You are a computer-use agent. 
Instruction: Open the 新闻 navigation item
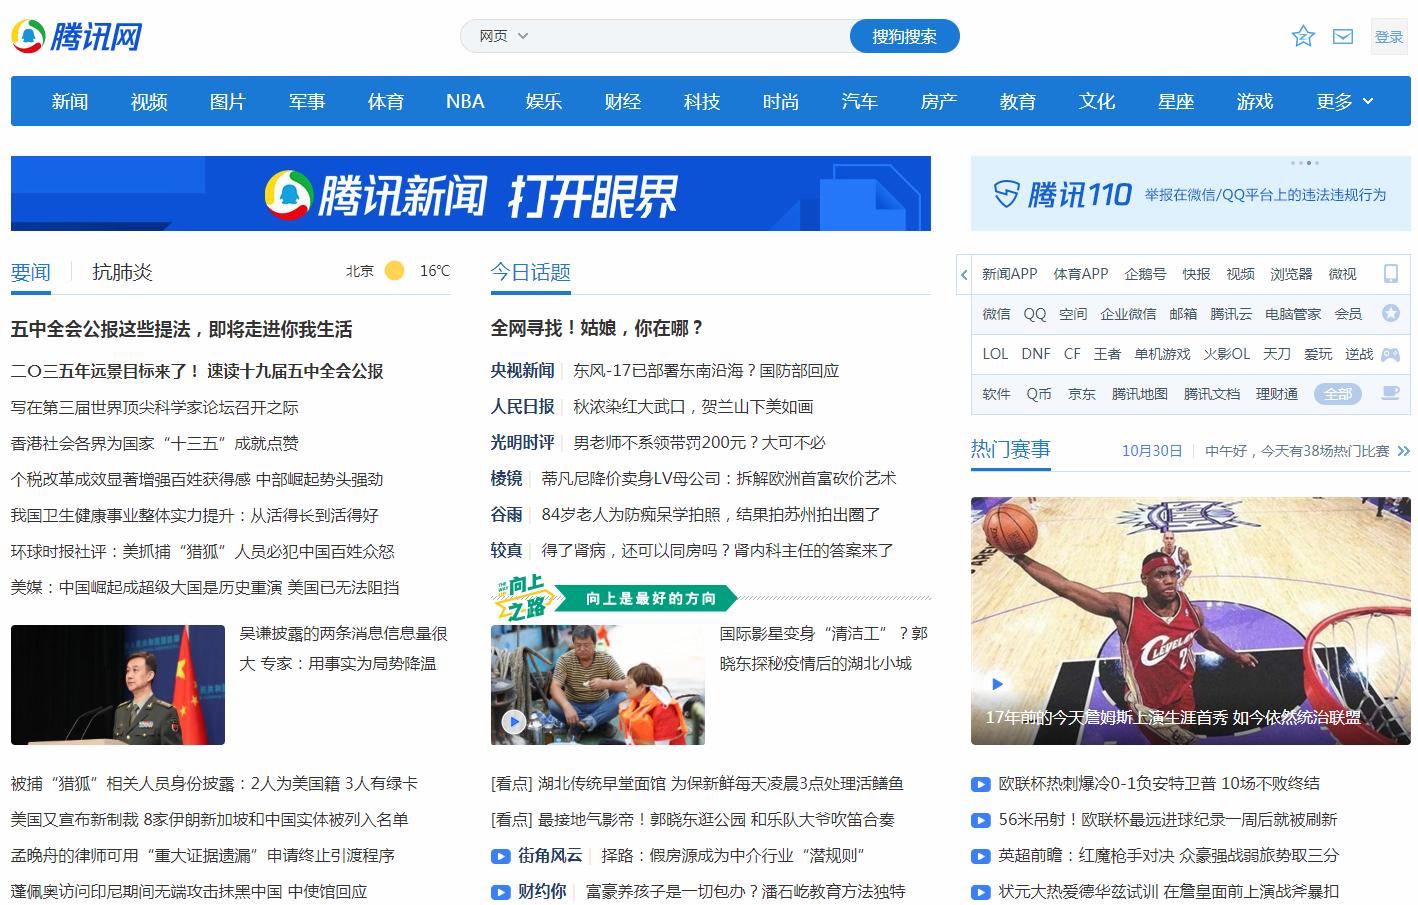(70, 101)
